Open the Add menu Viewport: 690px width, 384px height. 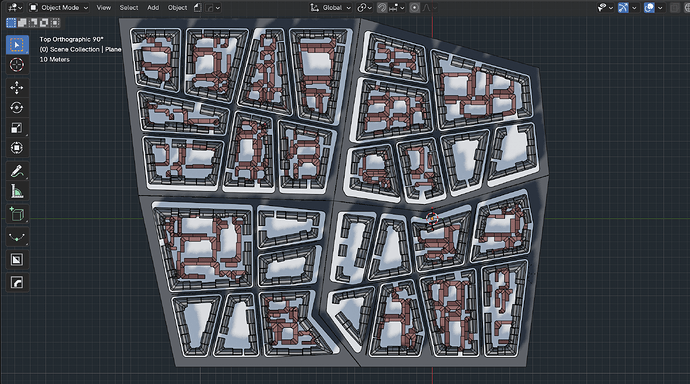(153, 7)
